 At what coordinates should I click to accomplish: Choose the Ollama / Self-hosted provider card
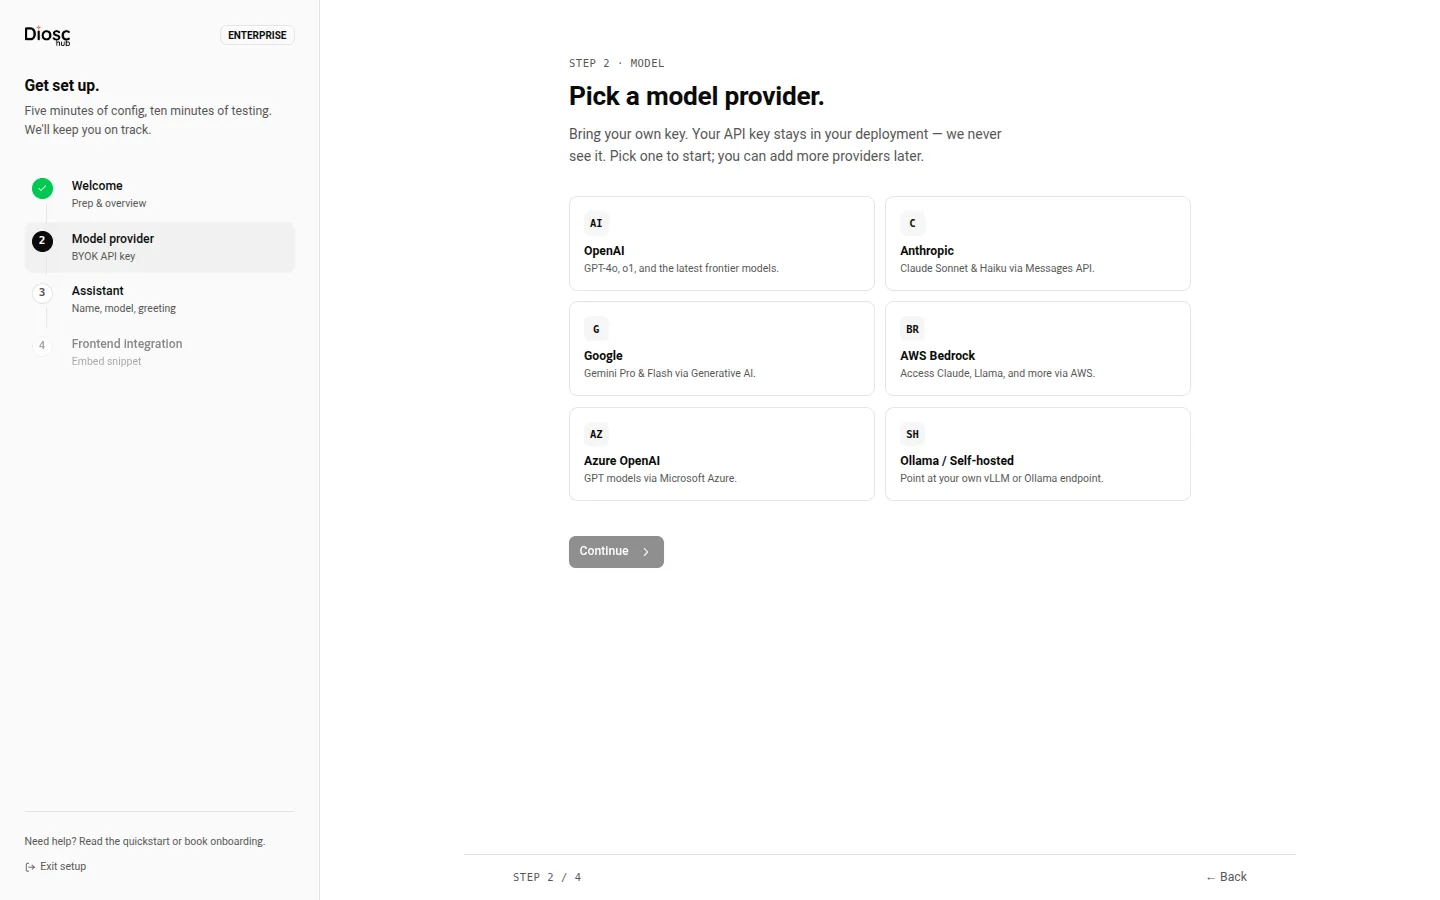tap(1037, 454)
